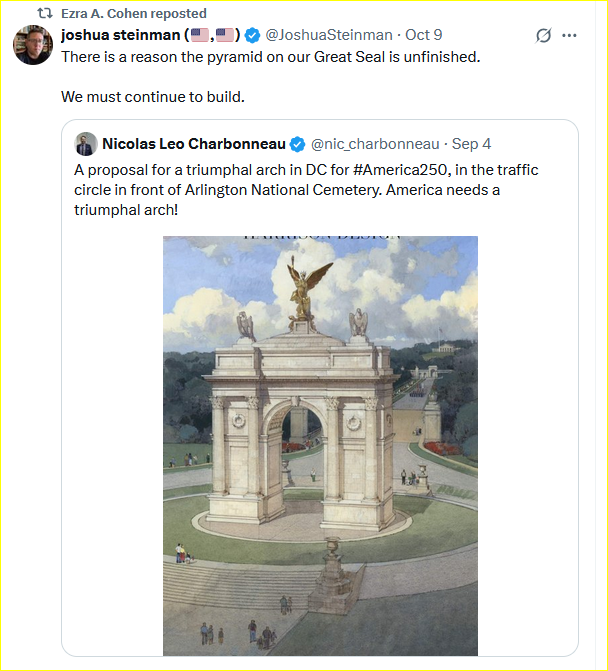Click the "We must continue to build." line
The image size is (608, 671).
[153, 97]
